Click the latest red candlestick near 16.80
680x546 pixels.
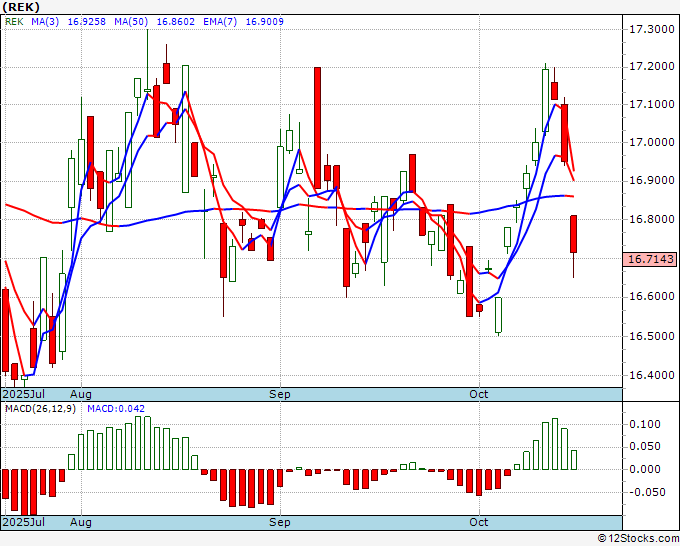coord(573,234)
